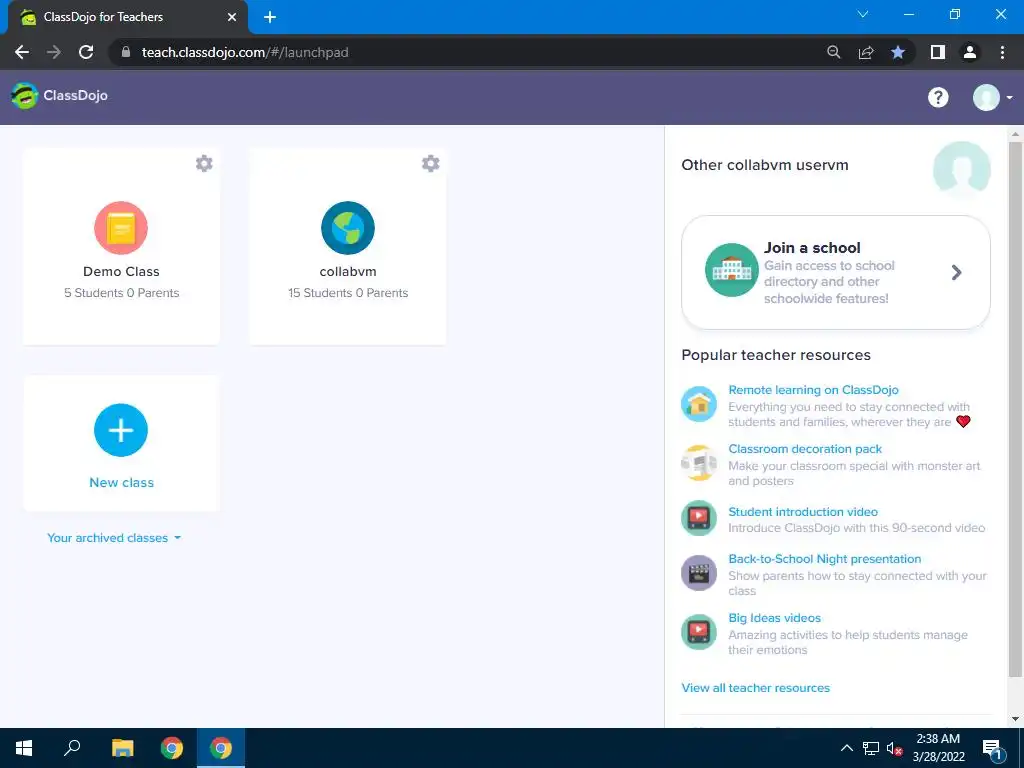Open File Explorer from taskbar
The image size is (1024, 768).
pyautogui.click(x=122, y=748)
